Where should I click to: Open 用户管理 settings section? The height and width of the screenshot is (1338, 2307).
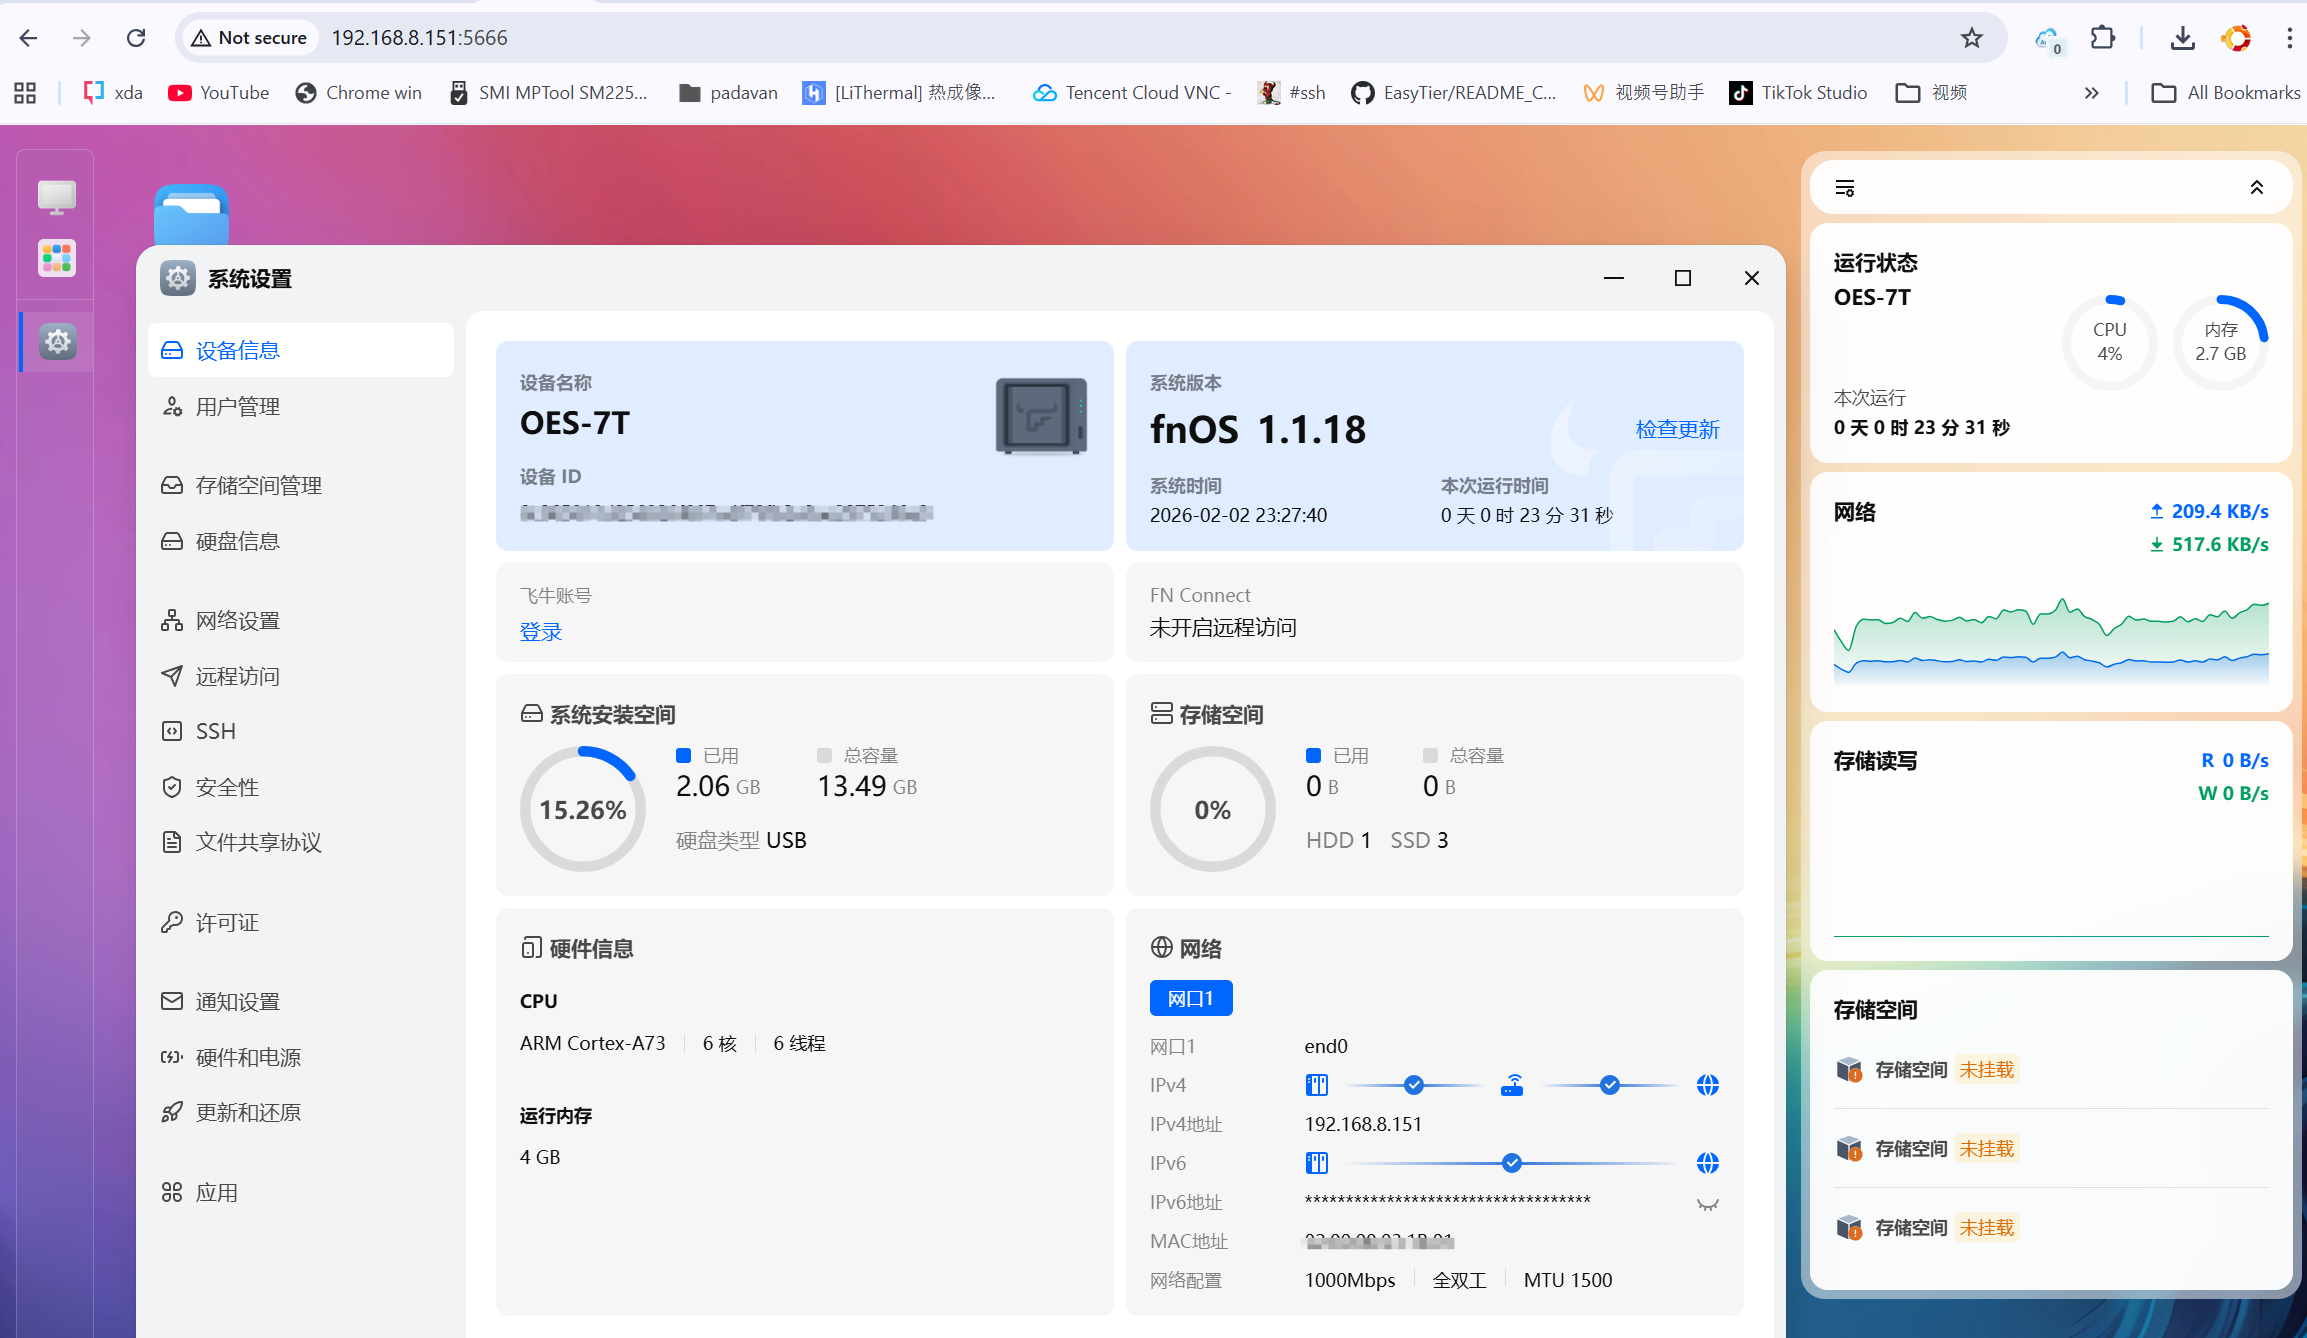[238, 407]
